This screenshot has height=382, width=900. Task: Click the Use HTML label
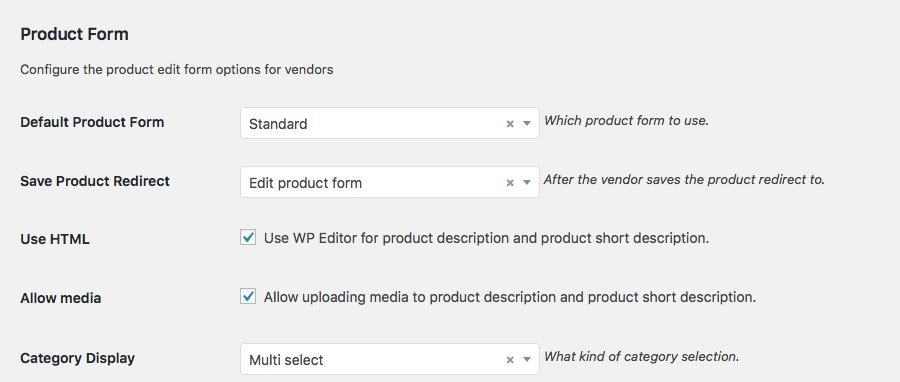tap(55, 239)
